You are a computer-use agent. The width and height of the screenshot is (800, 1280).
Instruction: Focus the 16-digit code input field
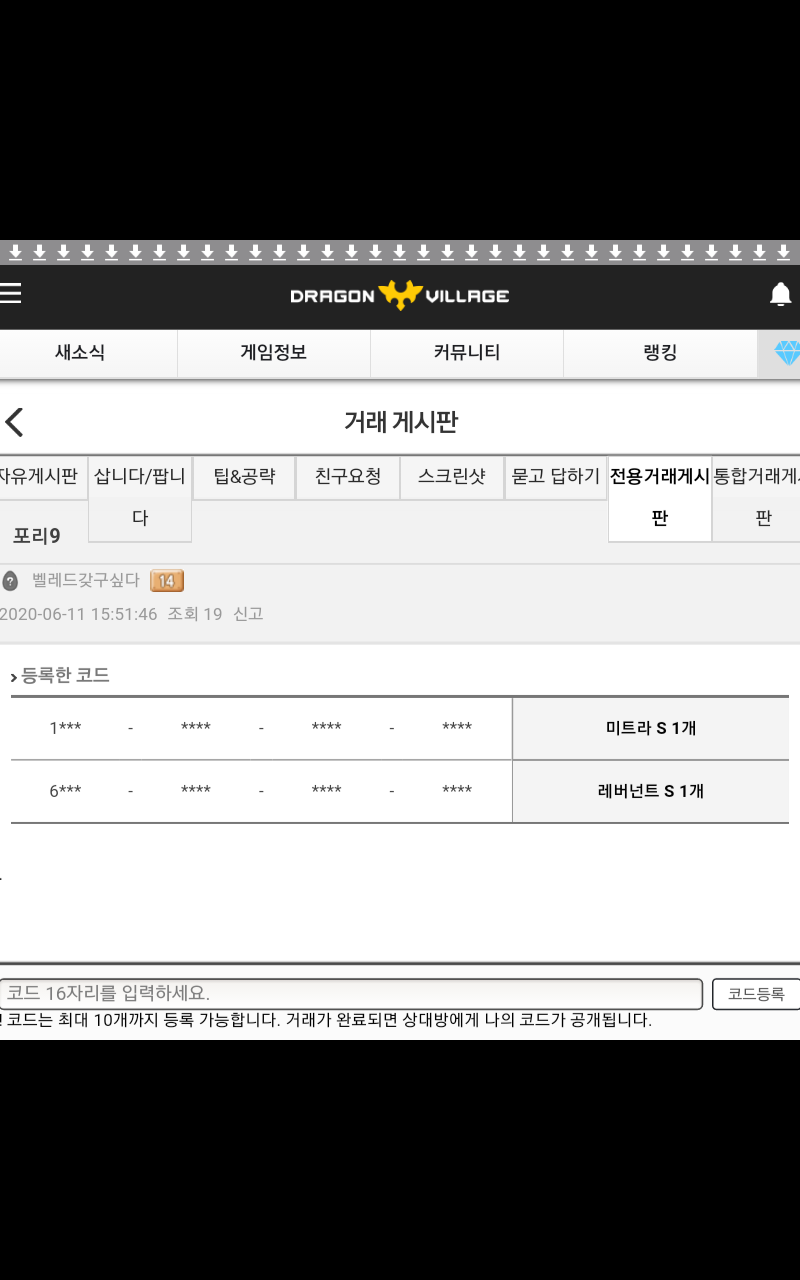(350, 994)
